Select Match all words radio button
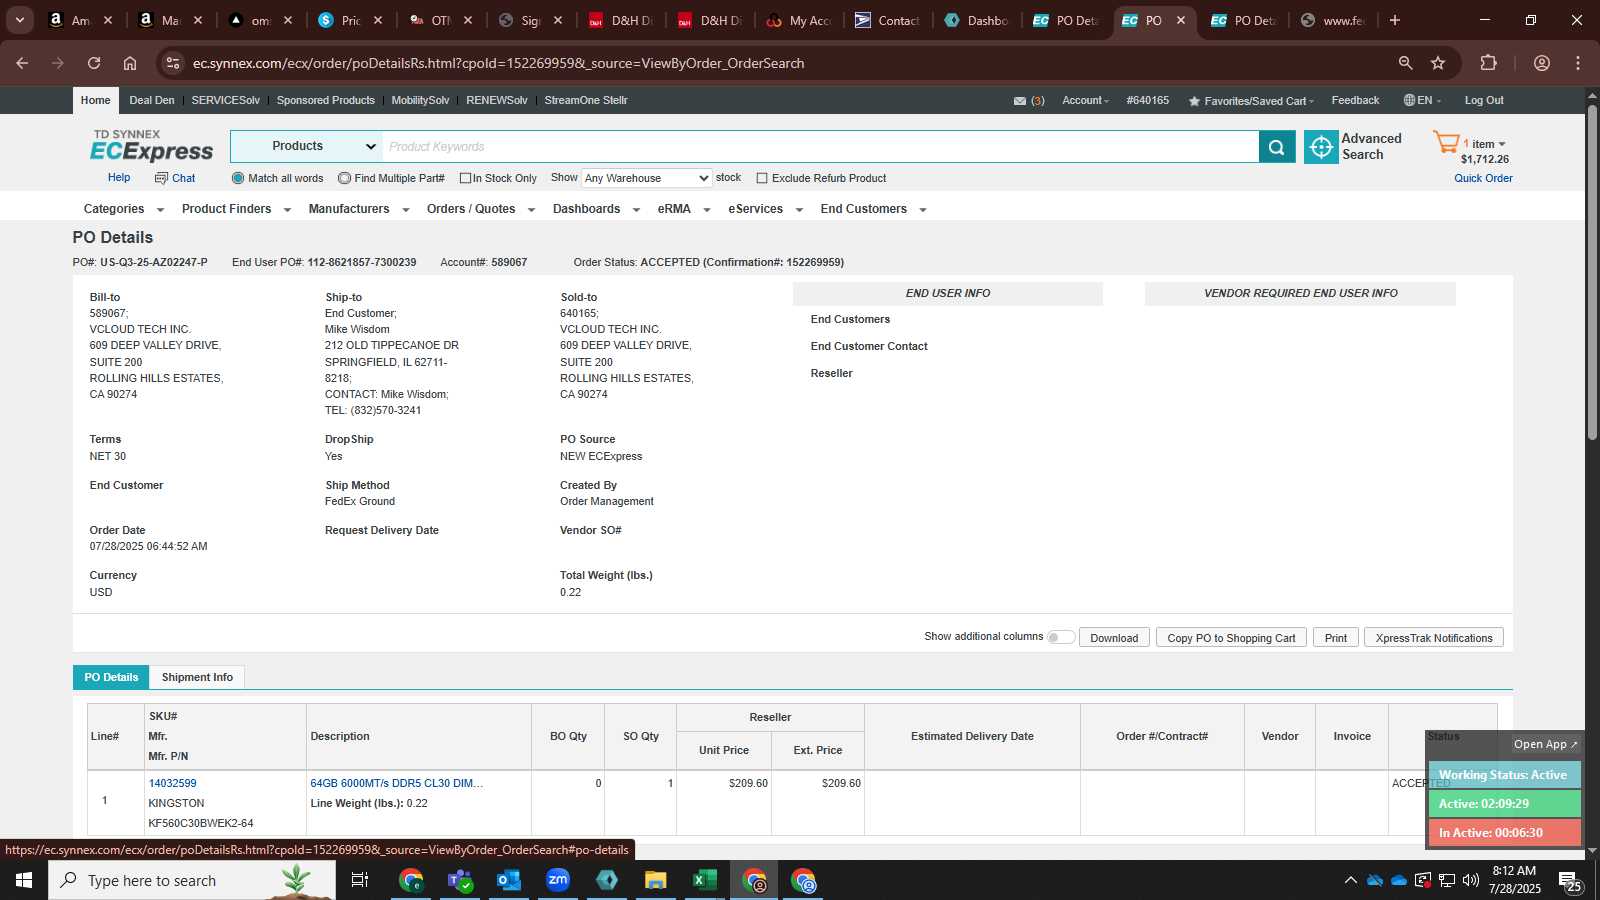Image resolution: width=1600 pixels, height=900 pixels. click(238, 178)
